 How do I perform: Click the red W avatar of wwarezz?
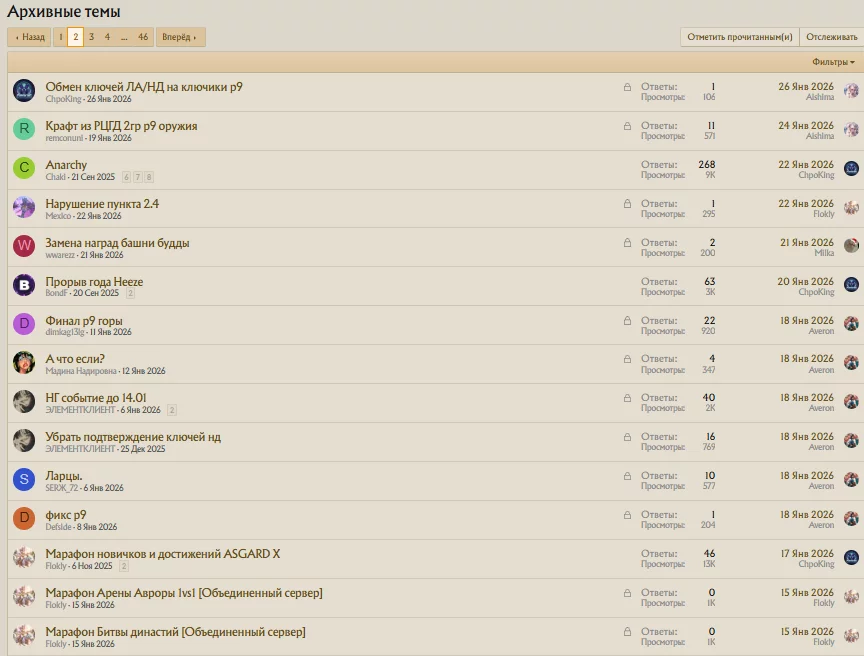pos(24,247)
